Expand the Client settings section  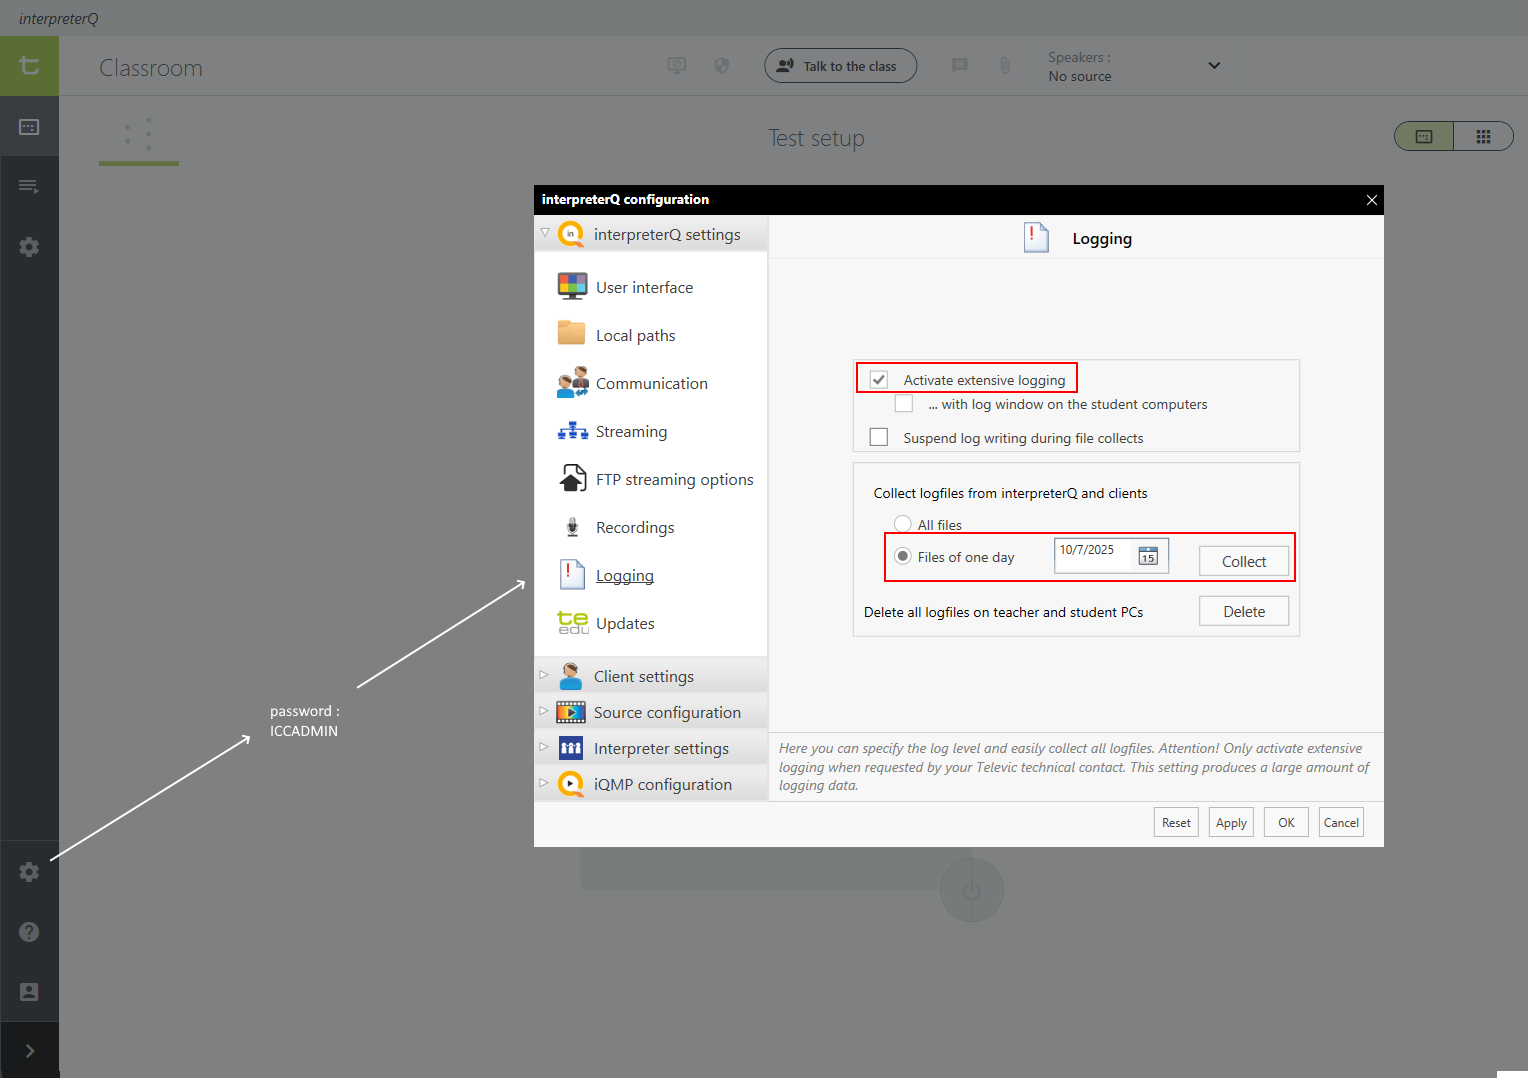[544, 675]
